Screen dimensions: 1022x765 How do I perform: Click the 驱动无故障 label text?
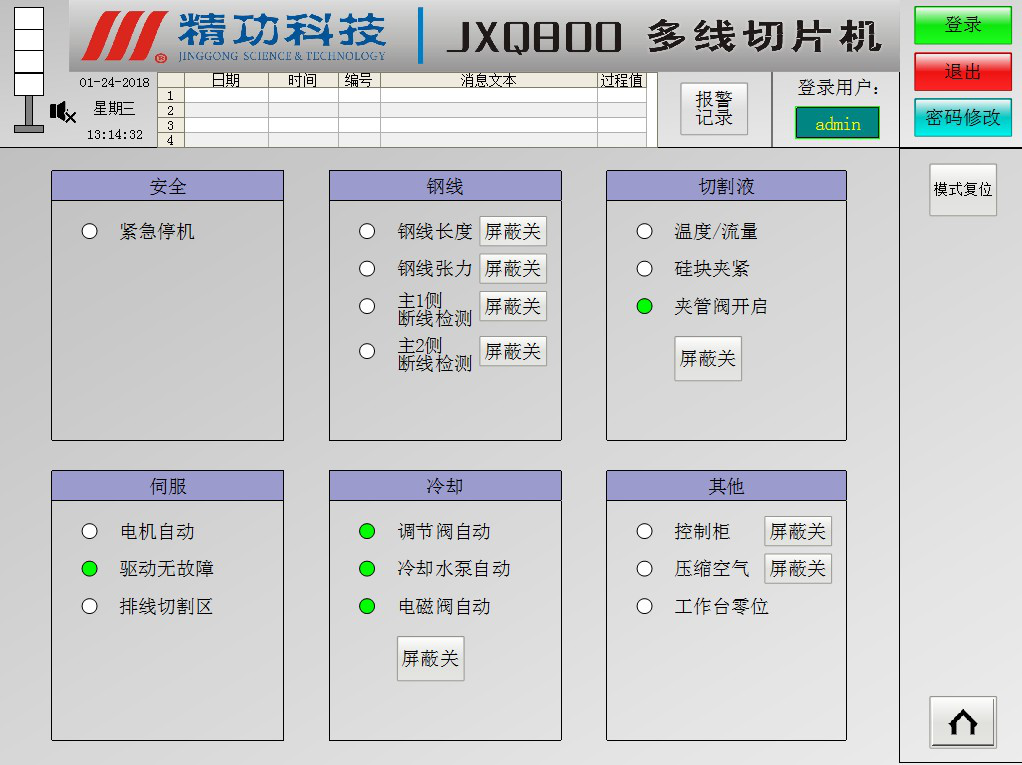[167, 569]
